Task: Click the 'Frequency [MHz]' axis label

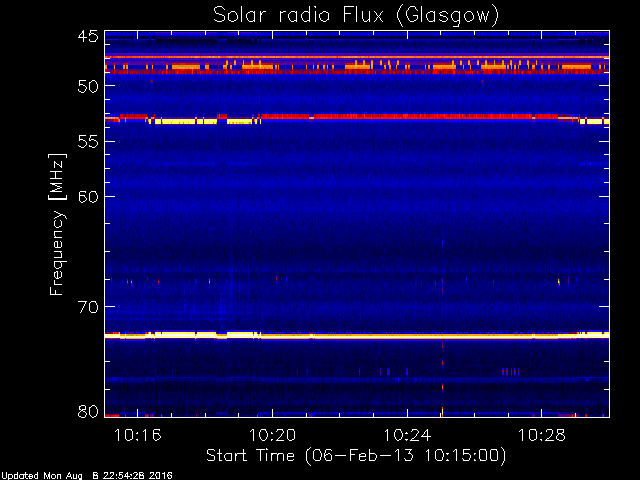Action: click(57, 224)
